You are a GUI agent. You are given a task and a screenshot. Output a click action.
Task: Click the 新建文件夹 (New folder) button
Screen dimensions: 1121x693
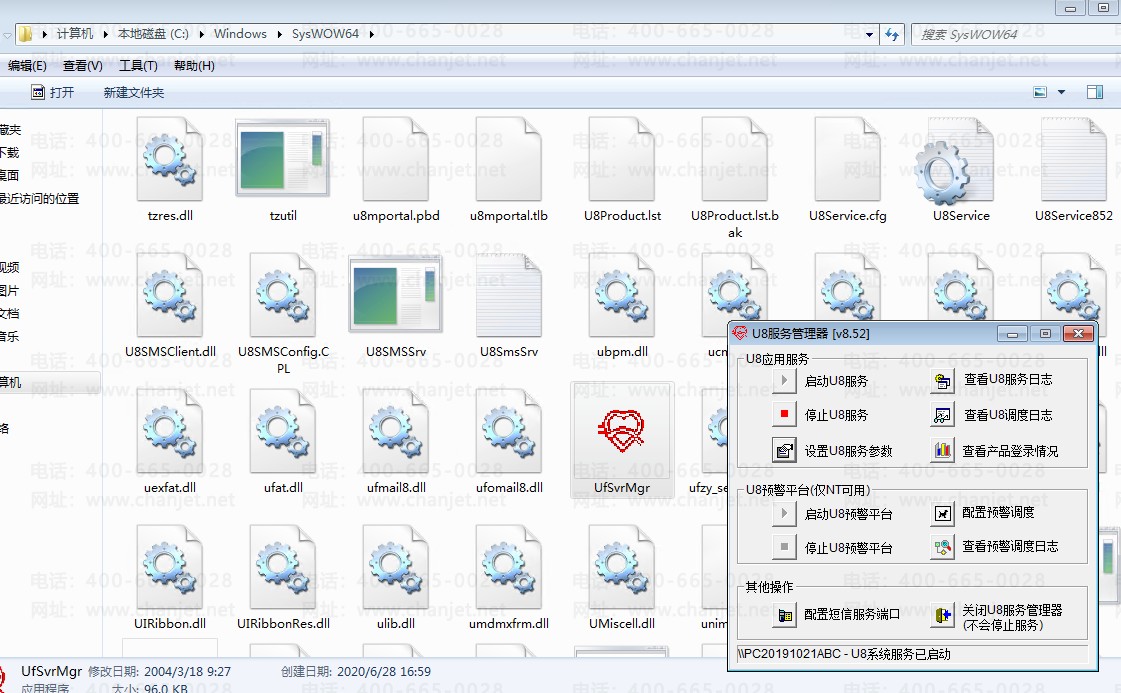[134, 92]
